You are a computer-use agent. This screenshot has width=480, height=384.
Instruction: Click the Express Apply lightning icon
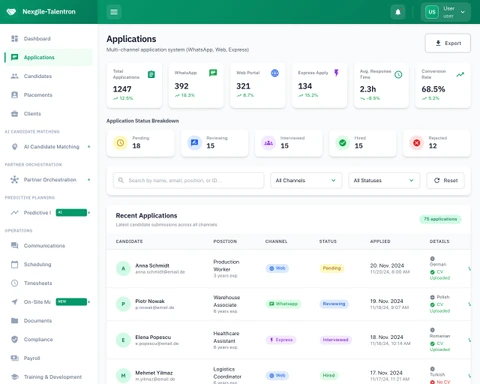(x=336, y=73)
